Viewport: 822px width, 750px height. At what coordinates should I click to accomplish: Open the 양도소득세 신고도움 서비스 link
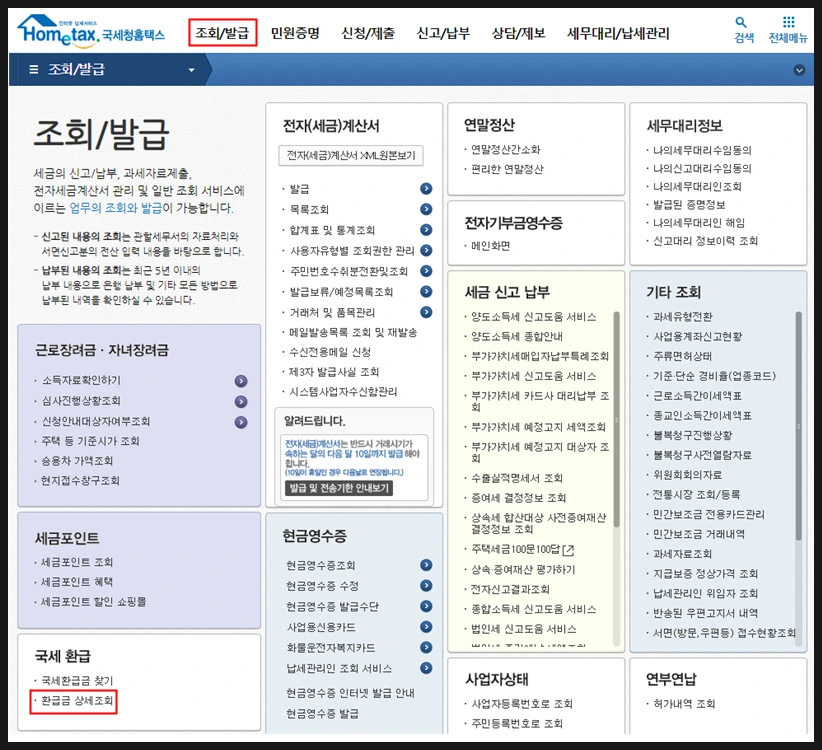(533, 317)
